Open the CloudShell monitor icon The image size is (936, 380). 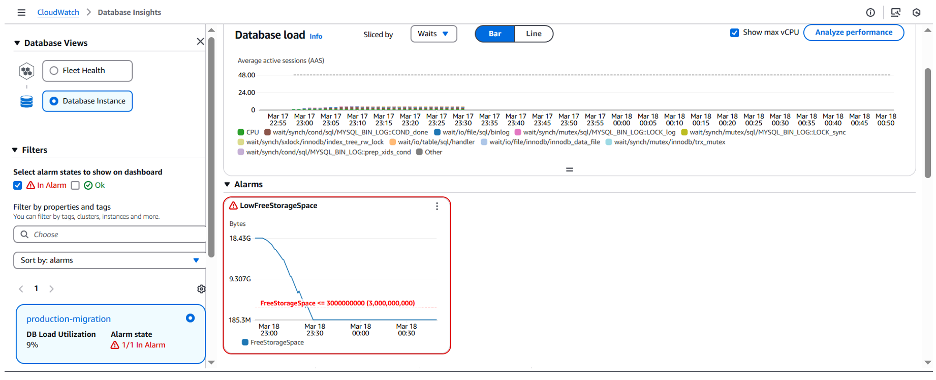point(895,13)
